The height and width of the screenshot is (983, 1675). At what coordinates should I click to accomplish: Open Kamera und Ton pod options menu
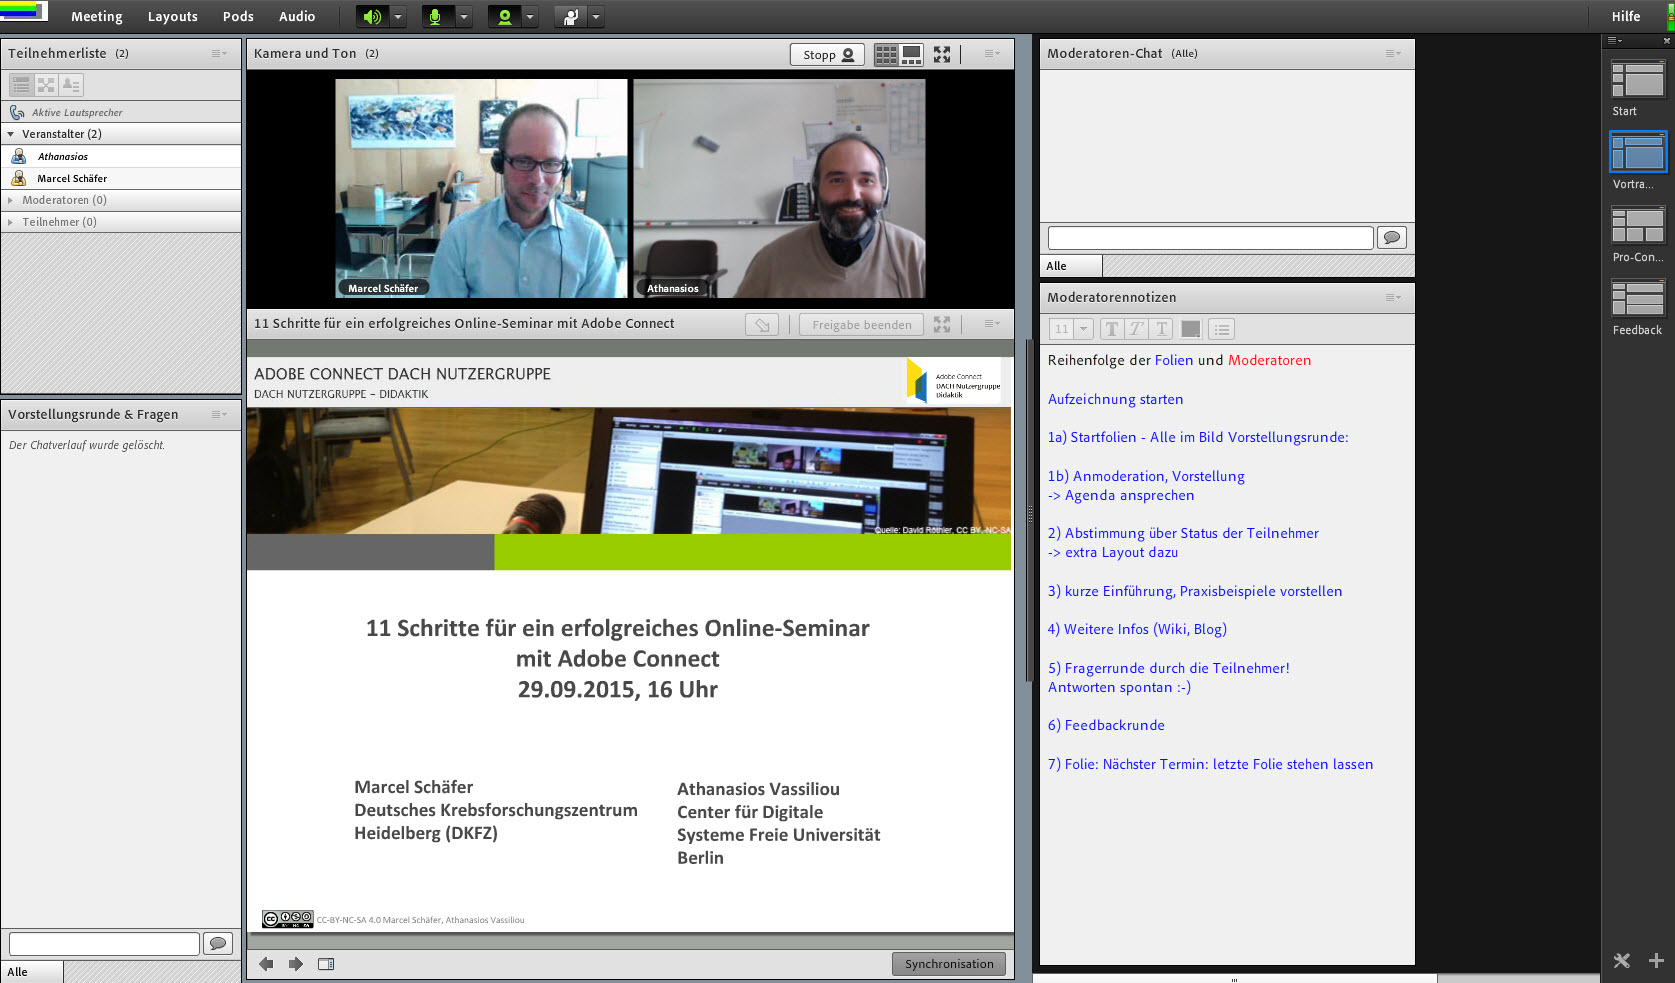[991, 54]
